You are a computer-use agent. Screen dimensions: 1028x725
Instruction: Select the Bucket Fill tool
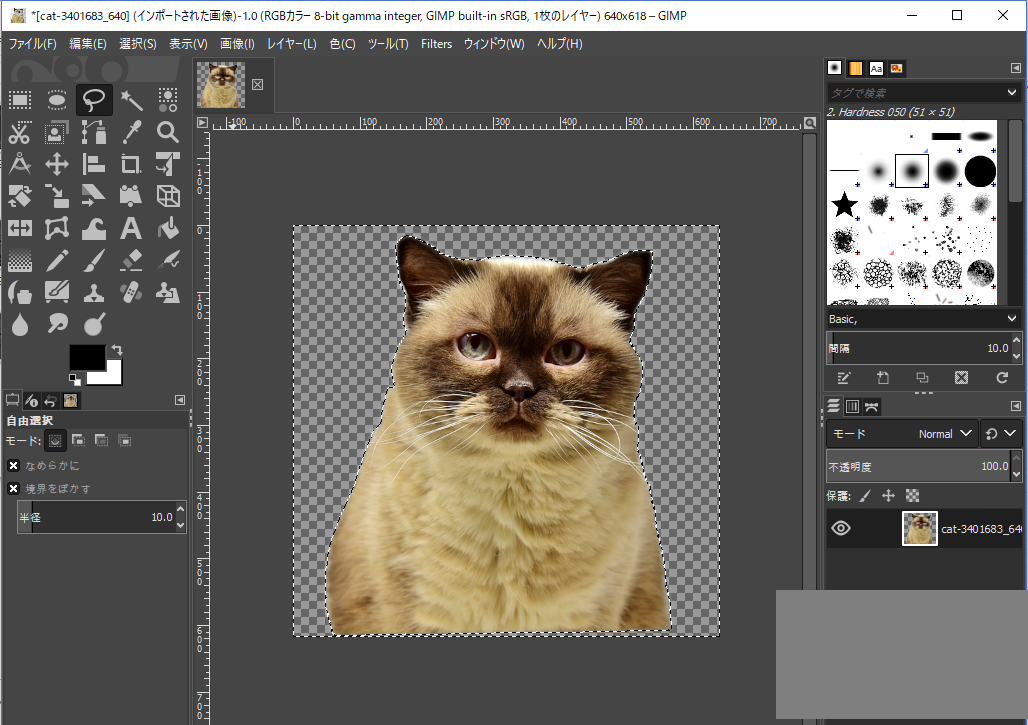tap(168, 228)
